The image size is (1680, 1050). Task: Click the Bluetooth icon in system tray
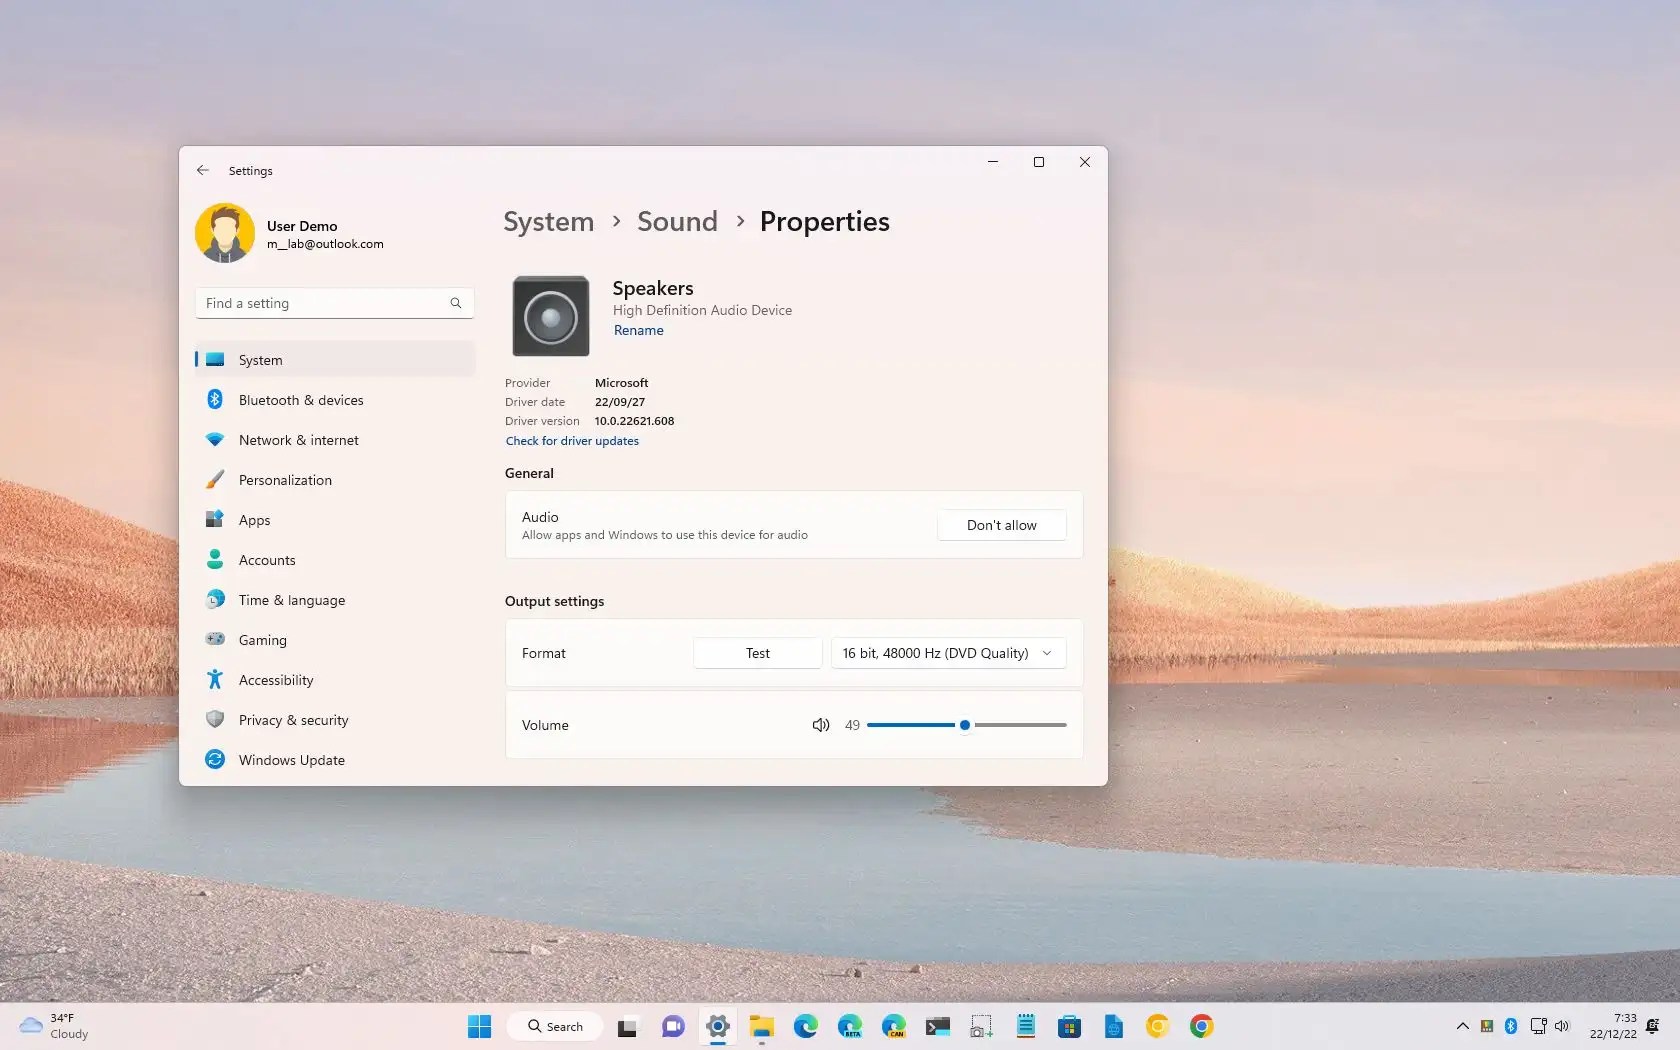tap(1510, 1026)
